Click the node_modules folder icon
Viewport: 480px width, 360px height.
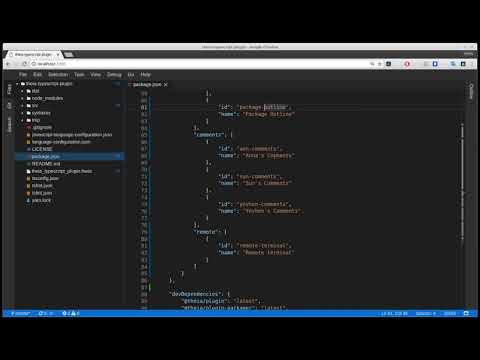[x=29, y=98]
